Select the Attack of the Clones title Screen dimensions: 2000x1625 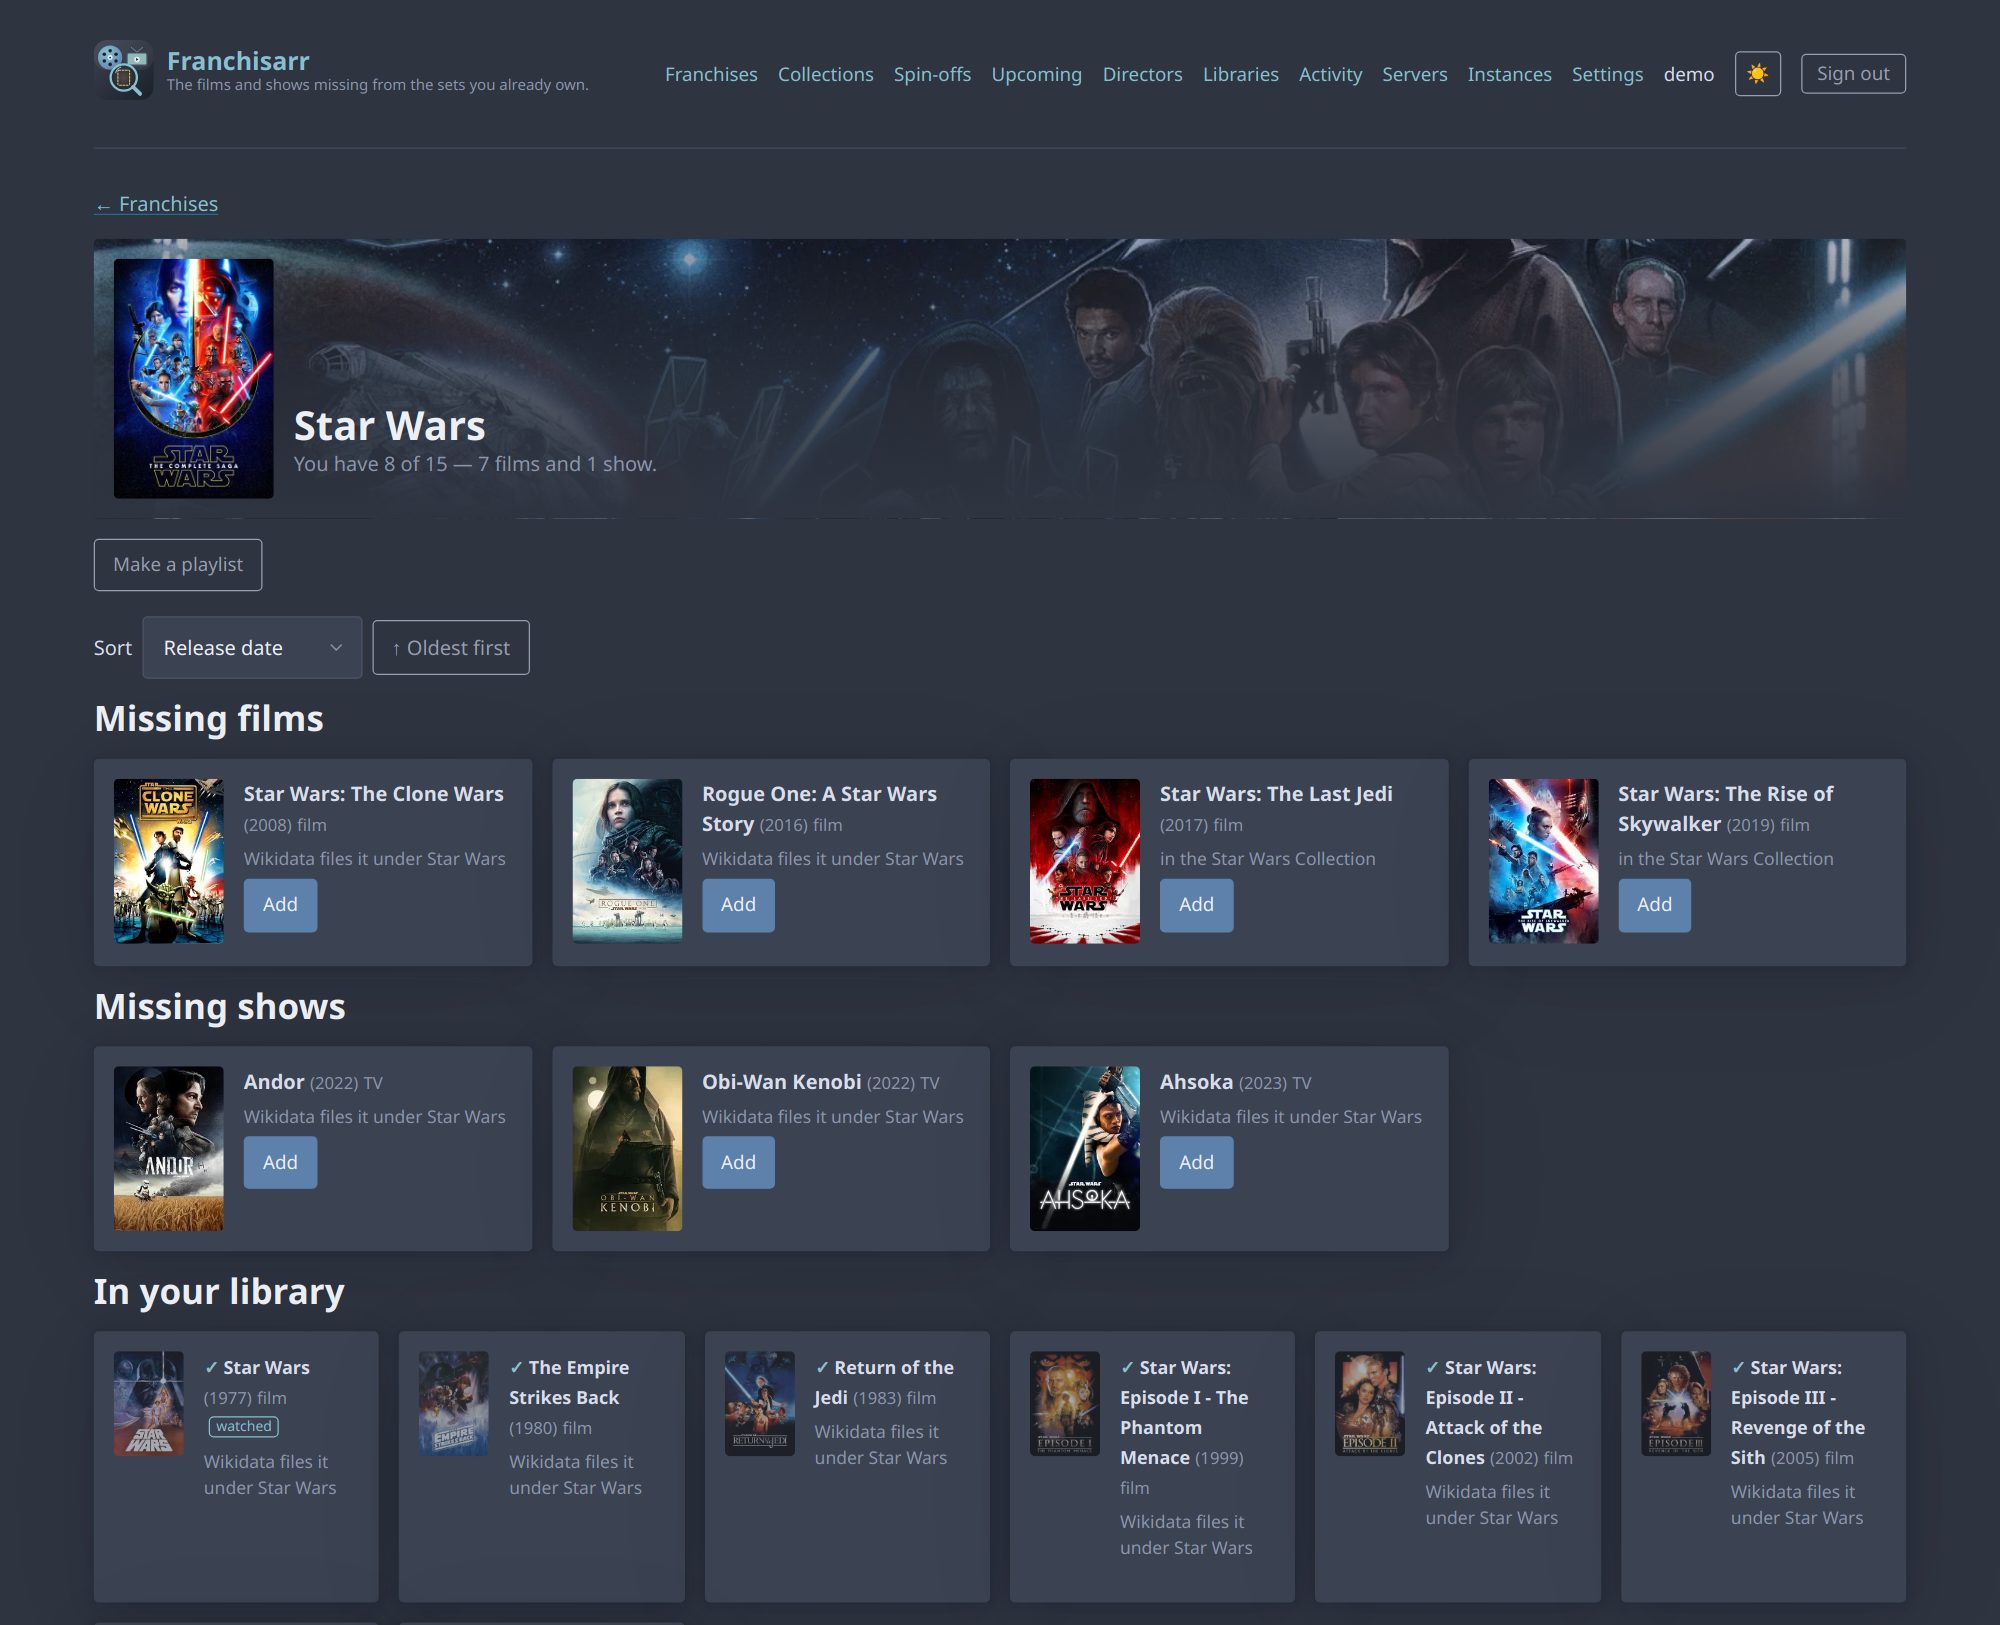(1484, 1413)
